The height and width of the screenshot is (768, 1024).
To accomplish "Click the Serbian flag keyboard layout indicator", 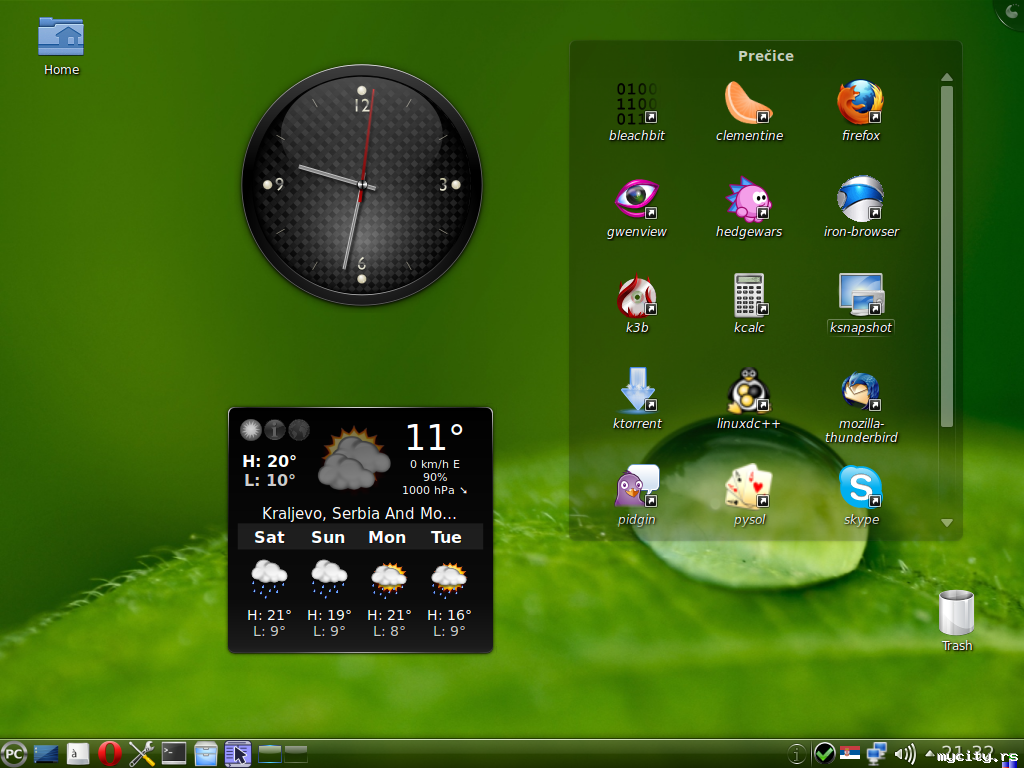I will (850, 754).
